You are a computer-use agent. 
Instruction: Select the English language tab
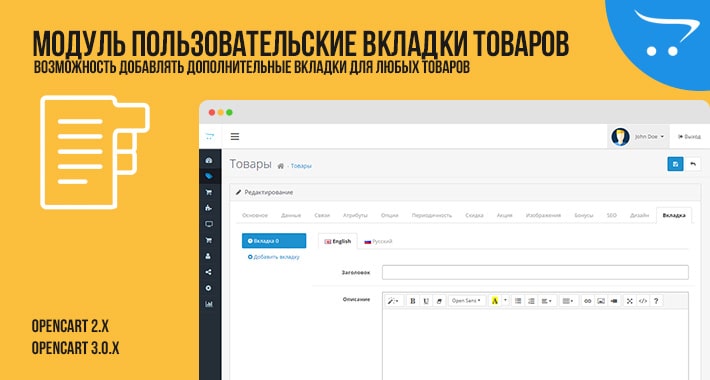pyautogui.click(x=338, y=241)
